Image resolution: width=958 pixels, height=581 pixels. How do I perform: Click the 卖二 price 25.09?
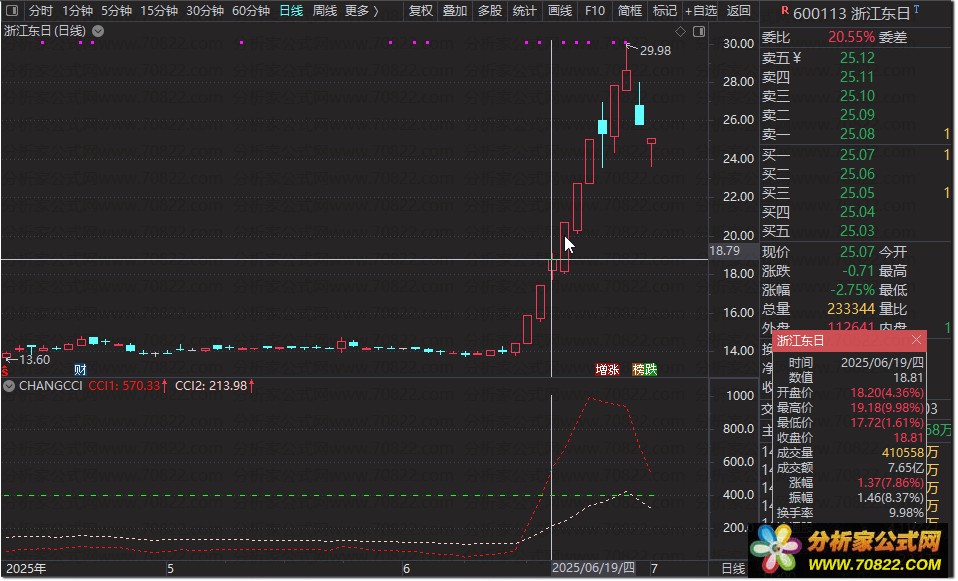857,115
